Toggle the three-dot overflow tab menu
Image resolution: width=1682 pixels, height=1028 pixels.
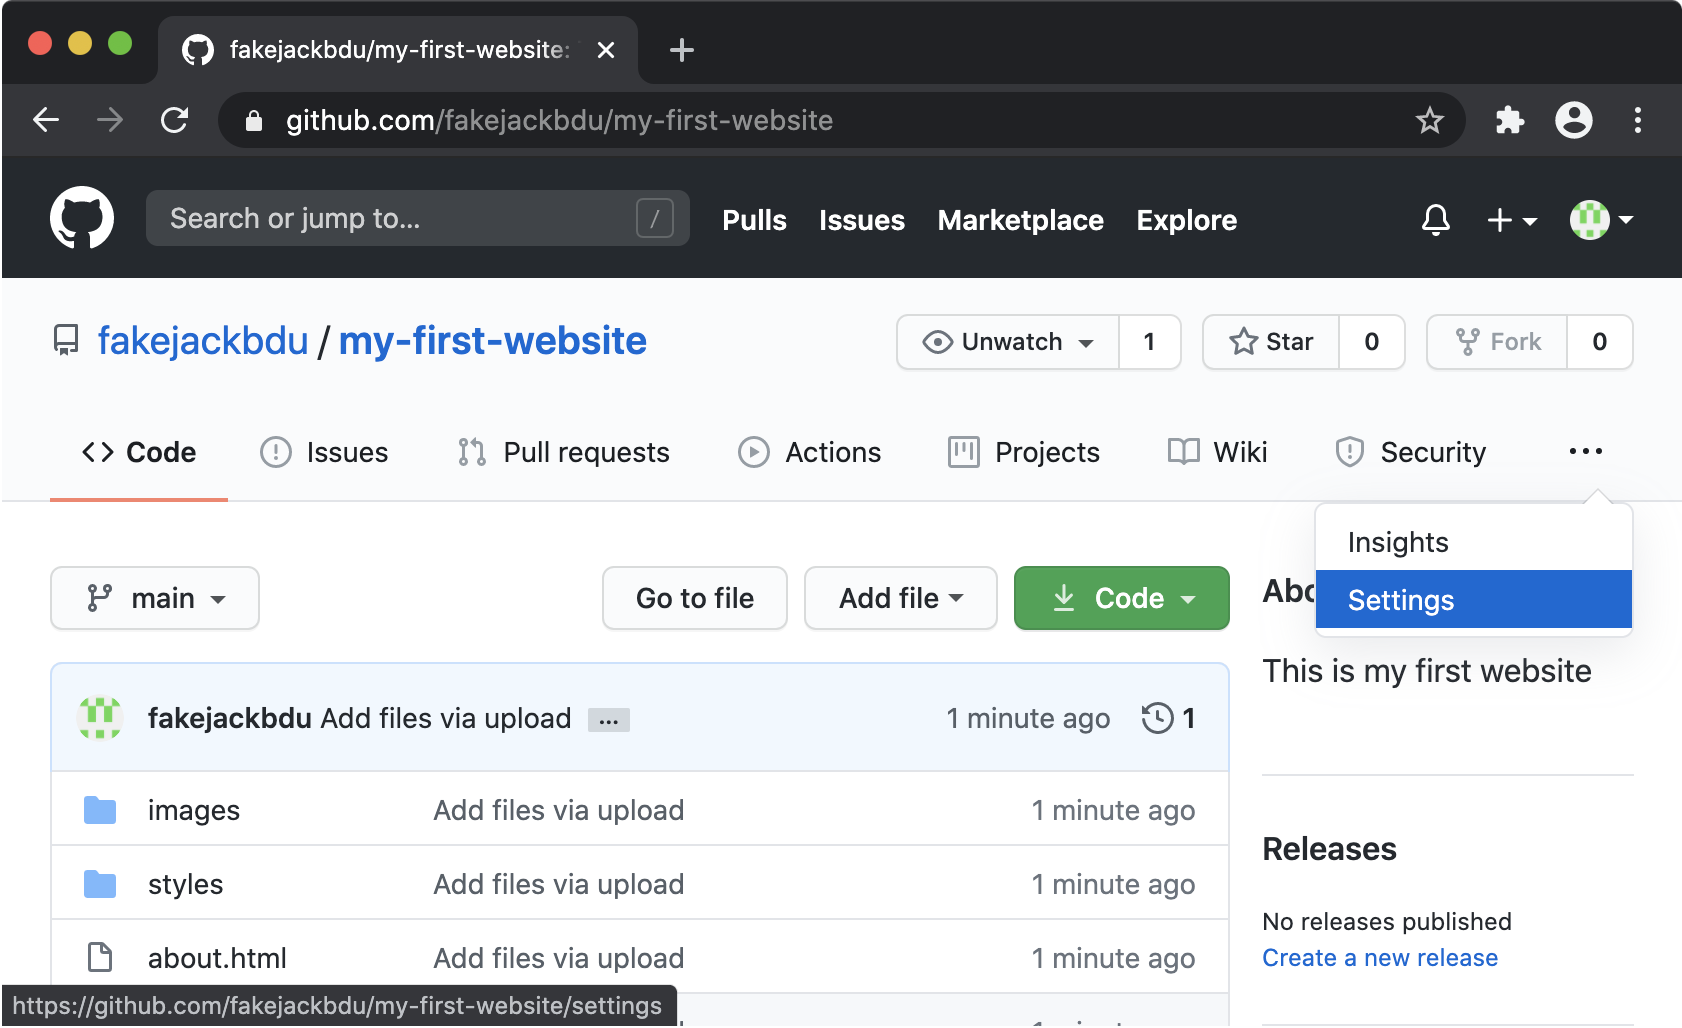click(1585, 451)
